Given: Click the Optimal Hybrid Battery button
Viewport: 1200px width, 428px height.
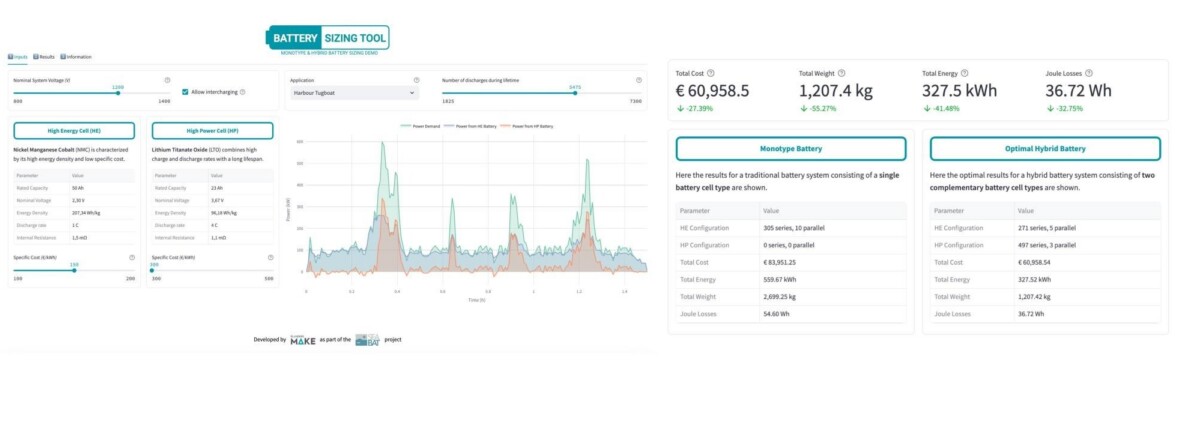Looking at the screenshot, I should [1045, 149].
